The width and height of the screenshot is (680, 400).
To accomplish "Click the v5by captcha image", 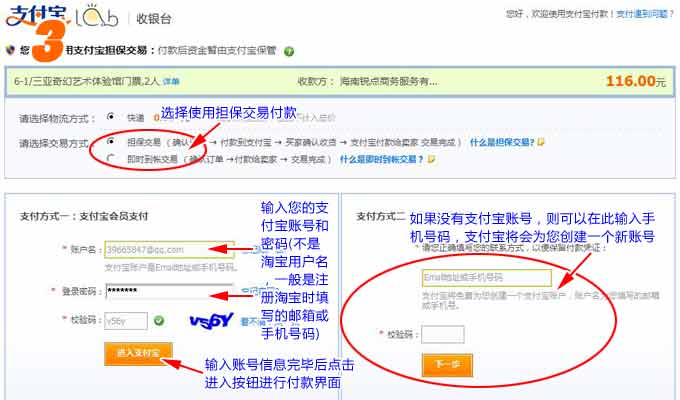I will coord(210,321).
